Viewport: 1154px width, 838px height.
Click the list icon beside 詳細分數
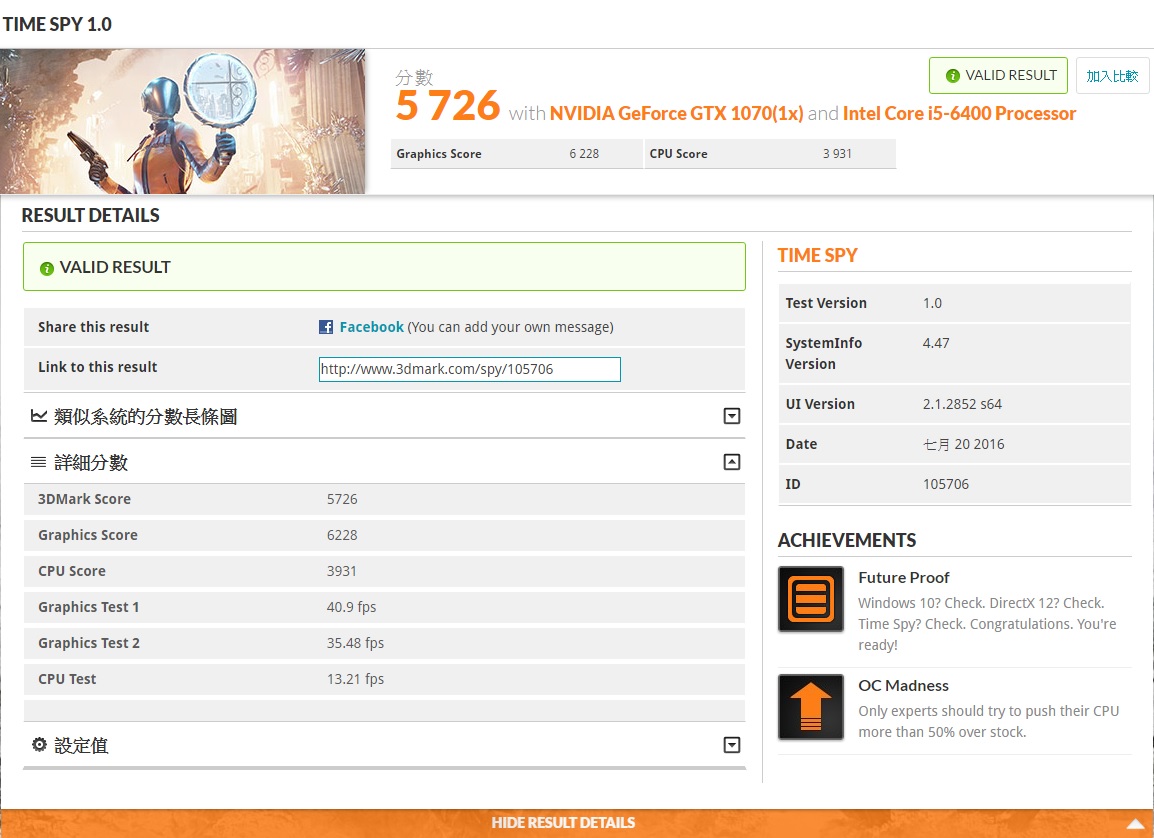38,462
